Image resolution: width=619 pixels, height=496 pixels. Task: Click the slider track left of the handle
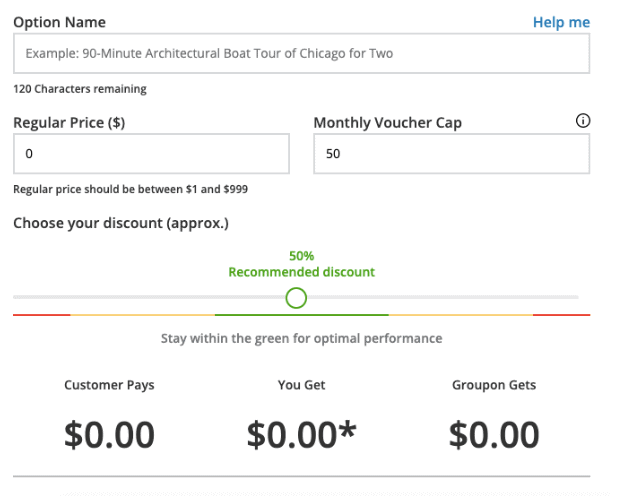tap(149, 297)
